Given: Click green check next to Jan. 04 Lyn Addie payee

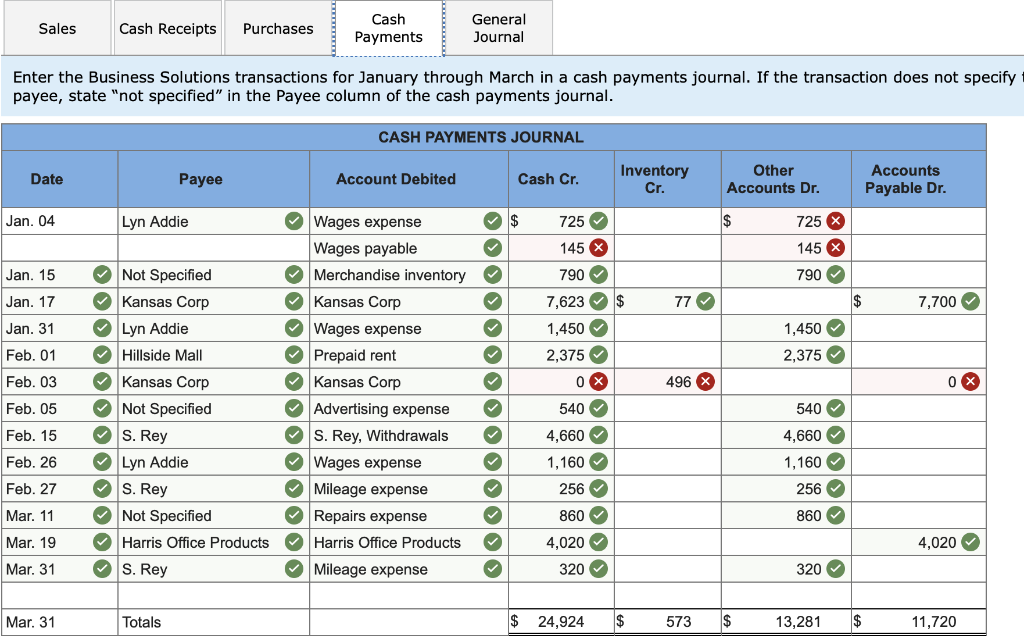Looking at the screenshot, I should coord(294,221).
